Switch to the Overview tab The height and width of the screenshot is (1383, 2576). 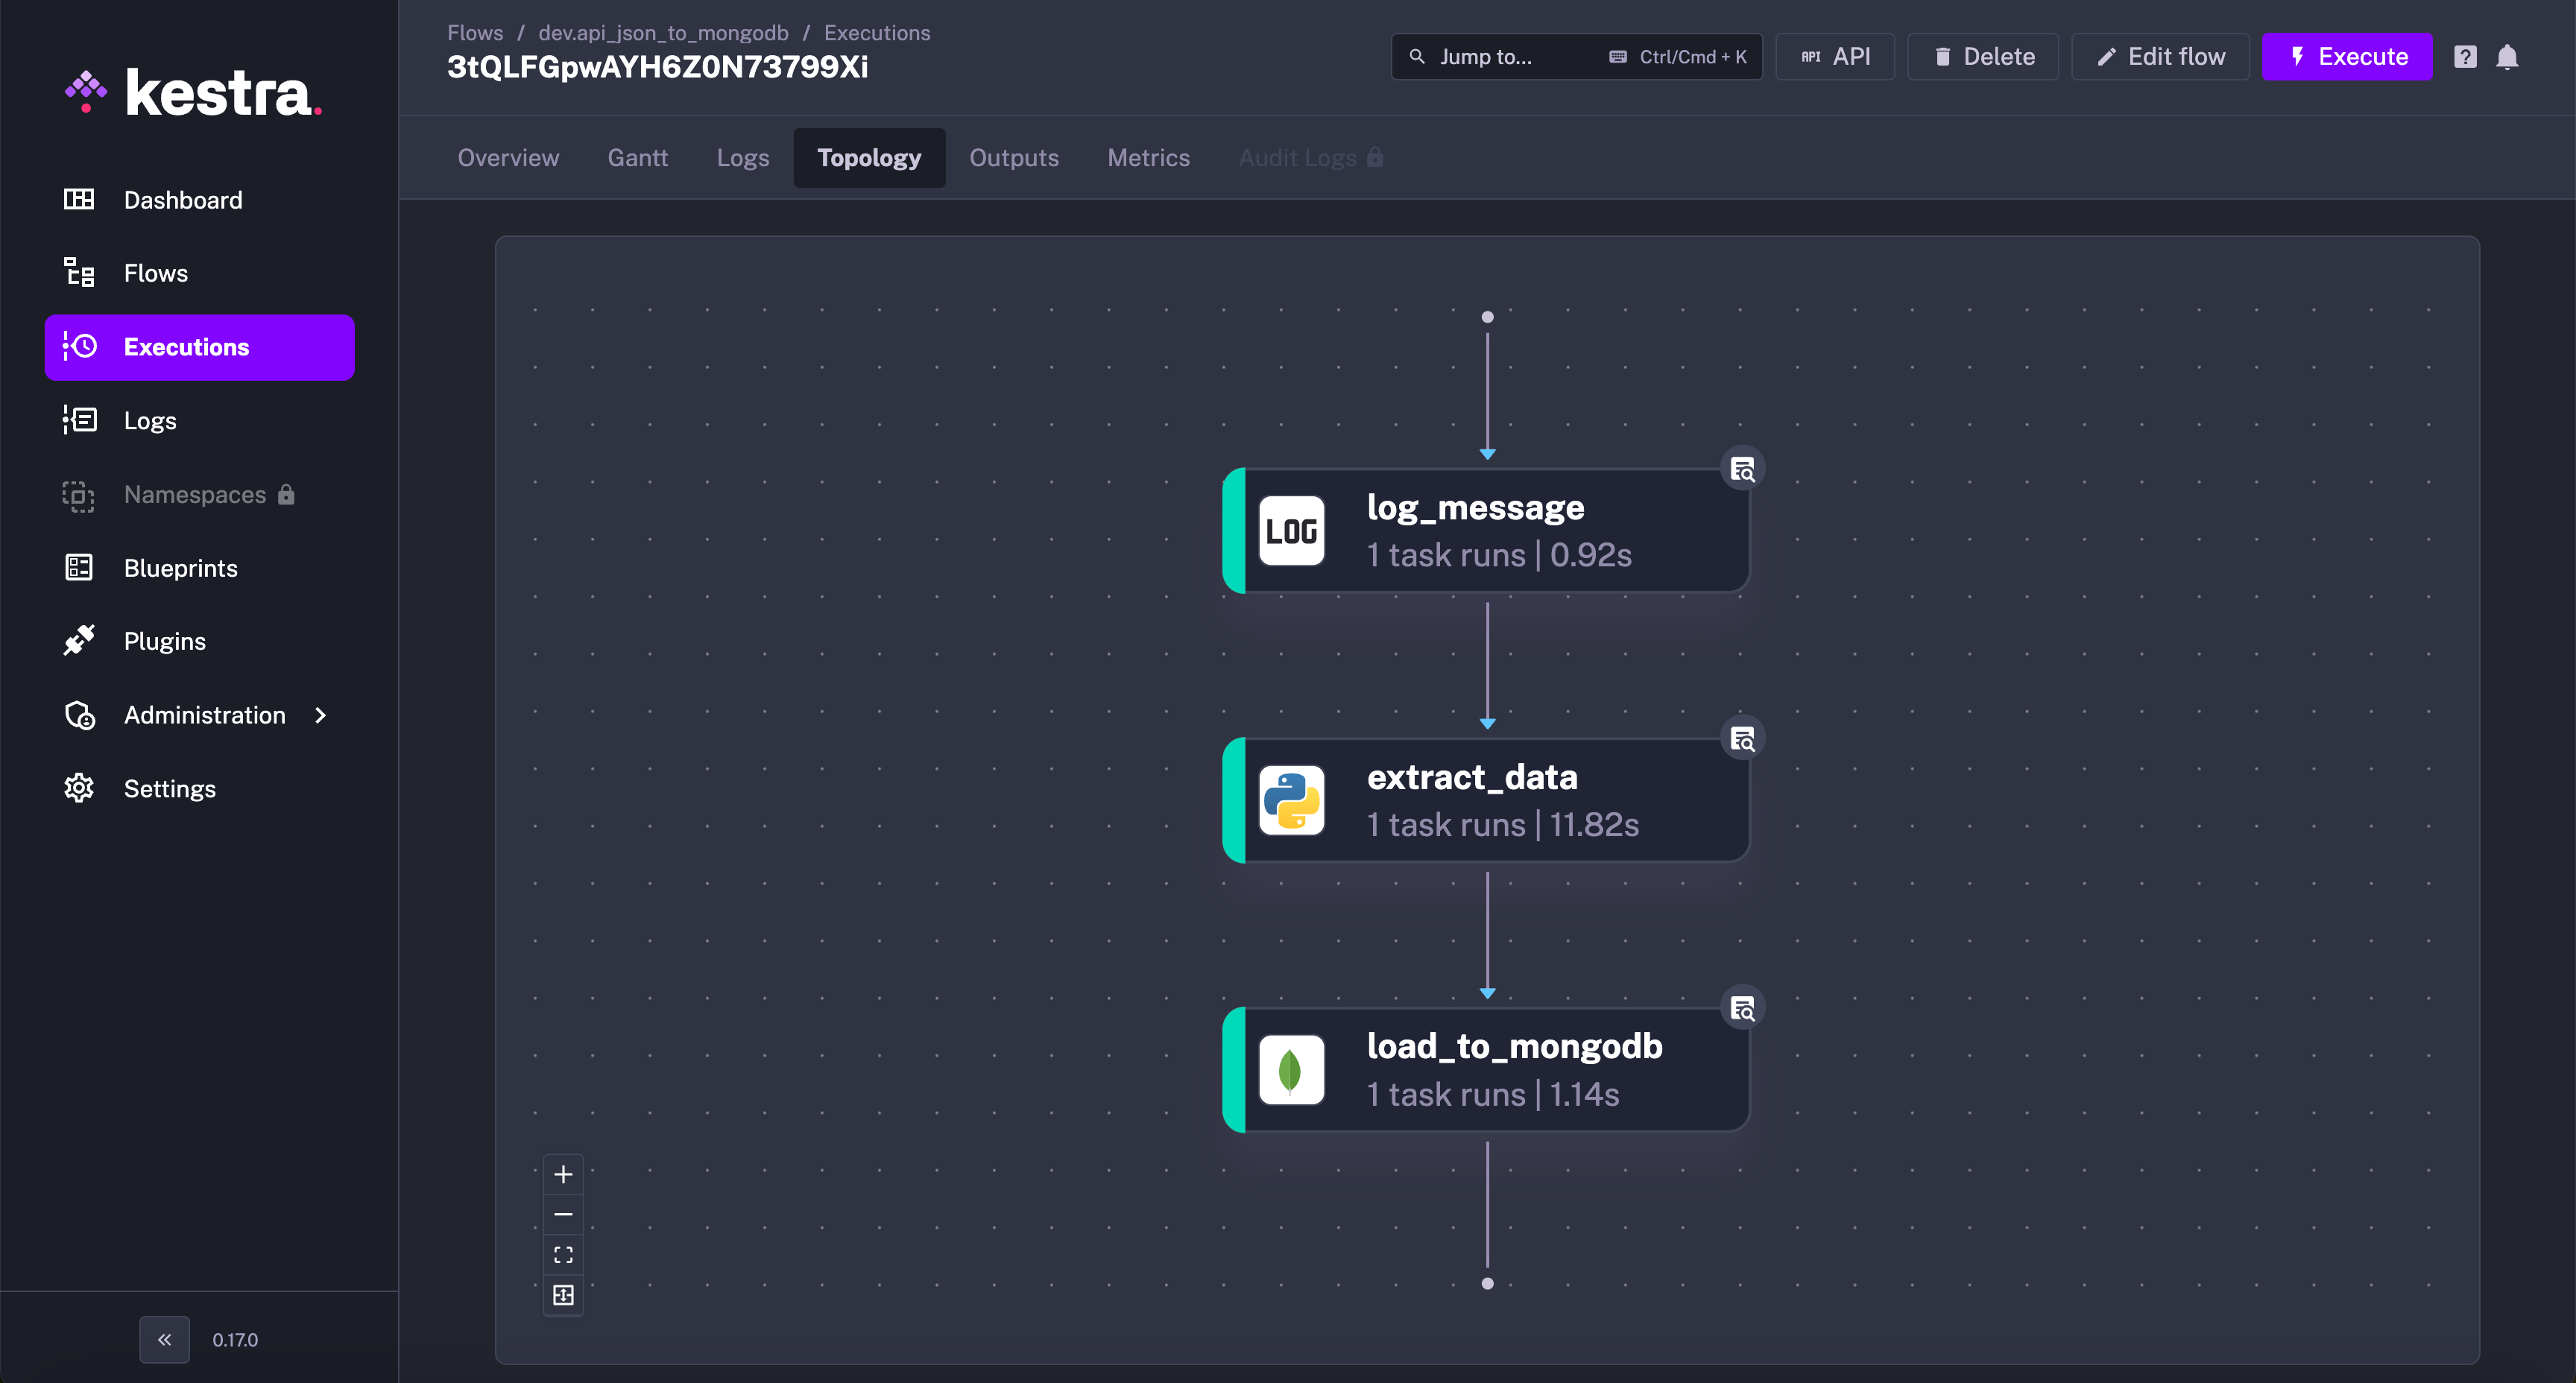coord(508,157)
